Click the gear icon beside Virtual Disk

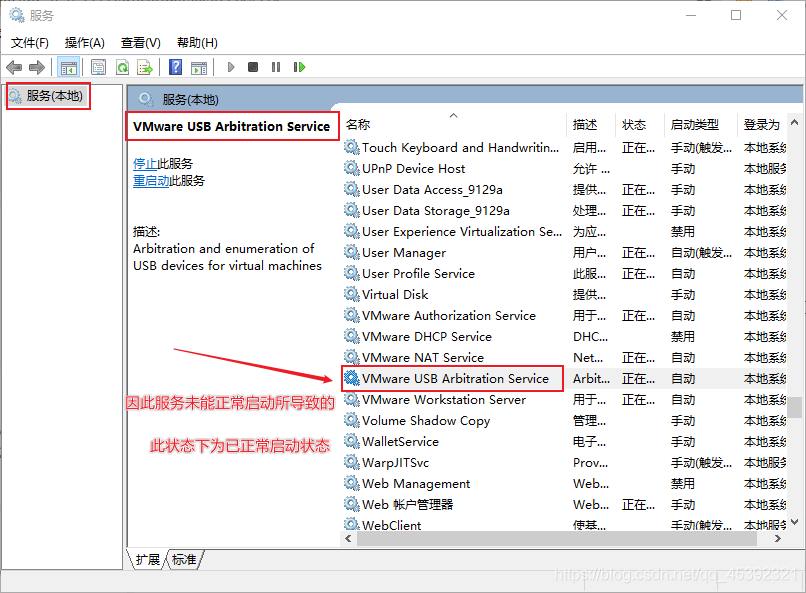coord(352,294)
